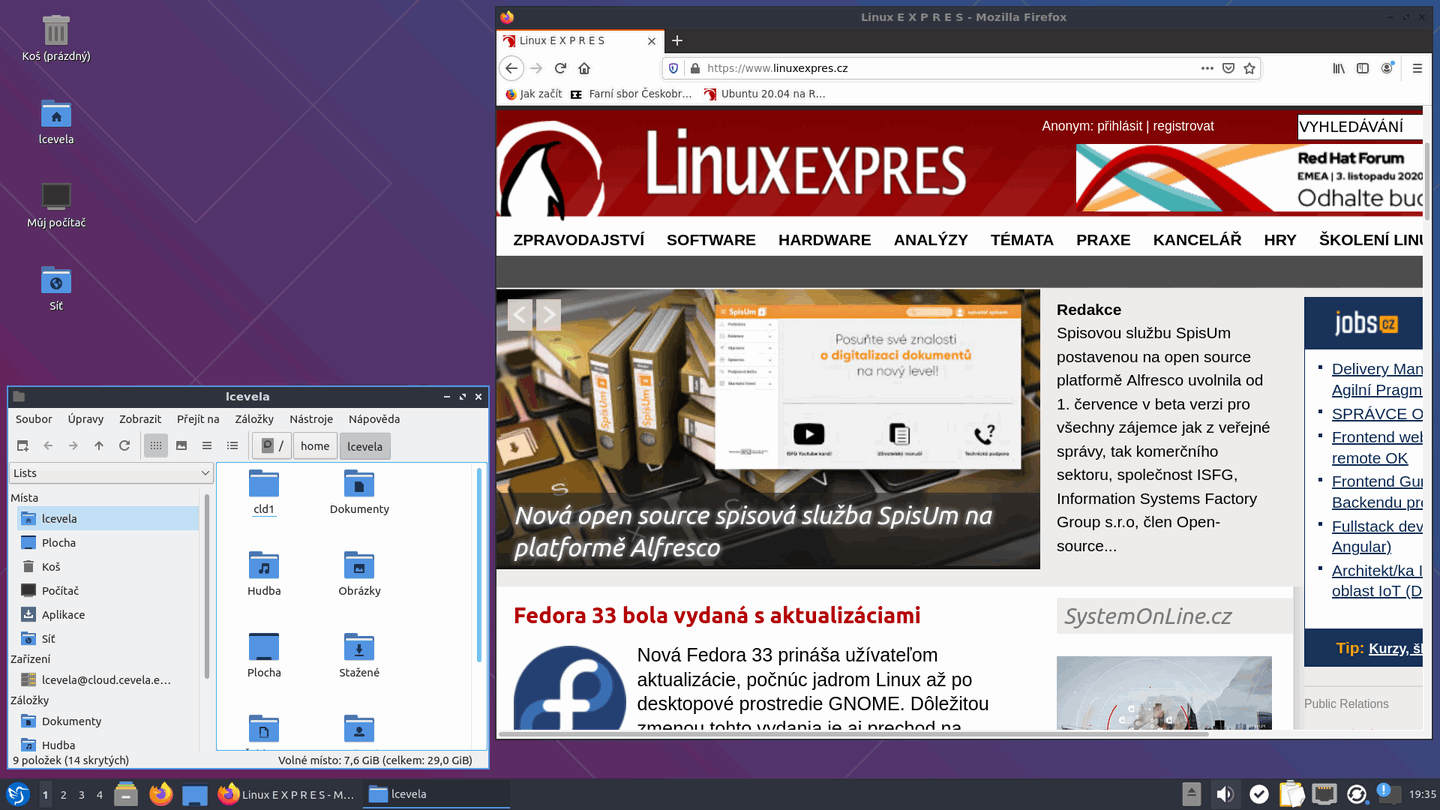The image size is (1440, 810).
Task: Open Firefox account icon
Action: click(1387, 68)
